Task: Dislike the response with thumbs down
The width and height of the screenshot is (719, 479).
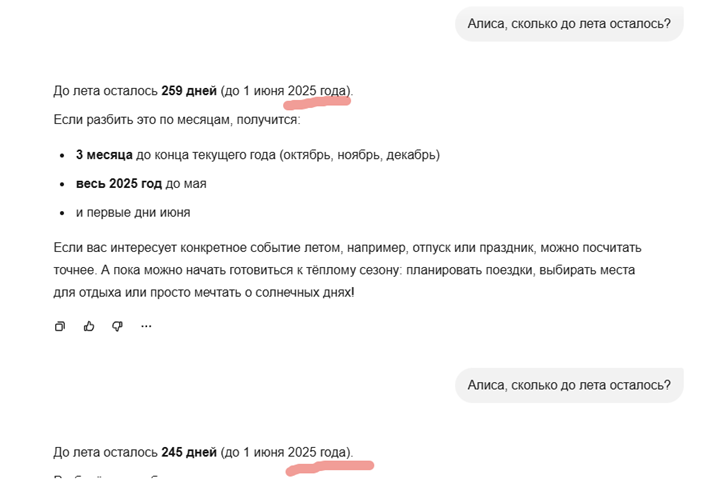Action: tap(117, 326)
